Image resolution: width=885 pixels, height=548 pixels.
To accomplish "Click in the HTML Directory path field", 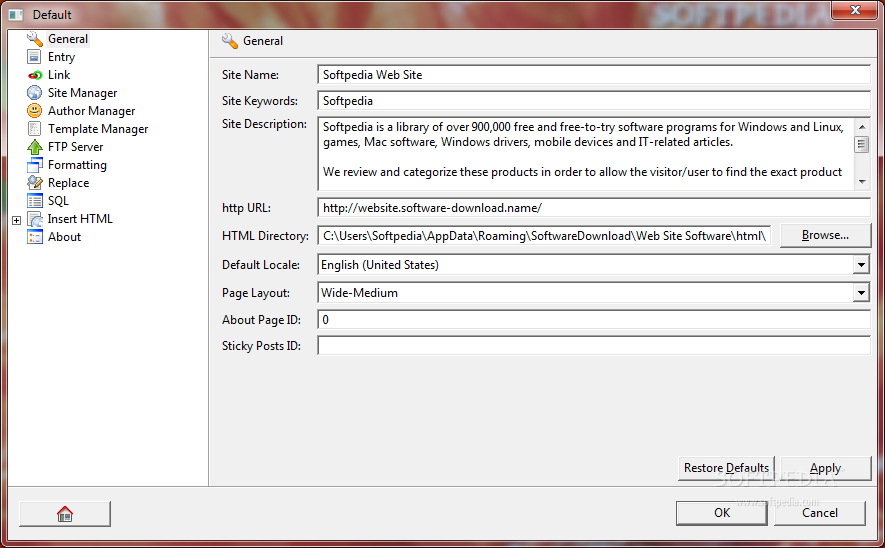I will [544, 235].
